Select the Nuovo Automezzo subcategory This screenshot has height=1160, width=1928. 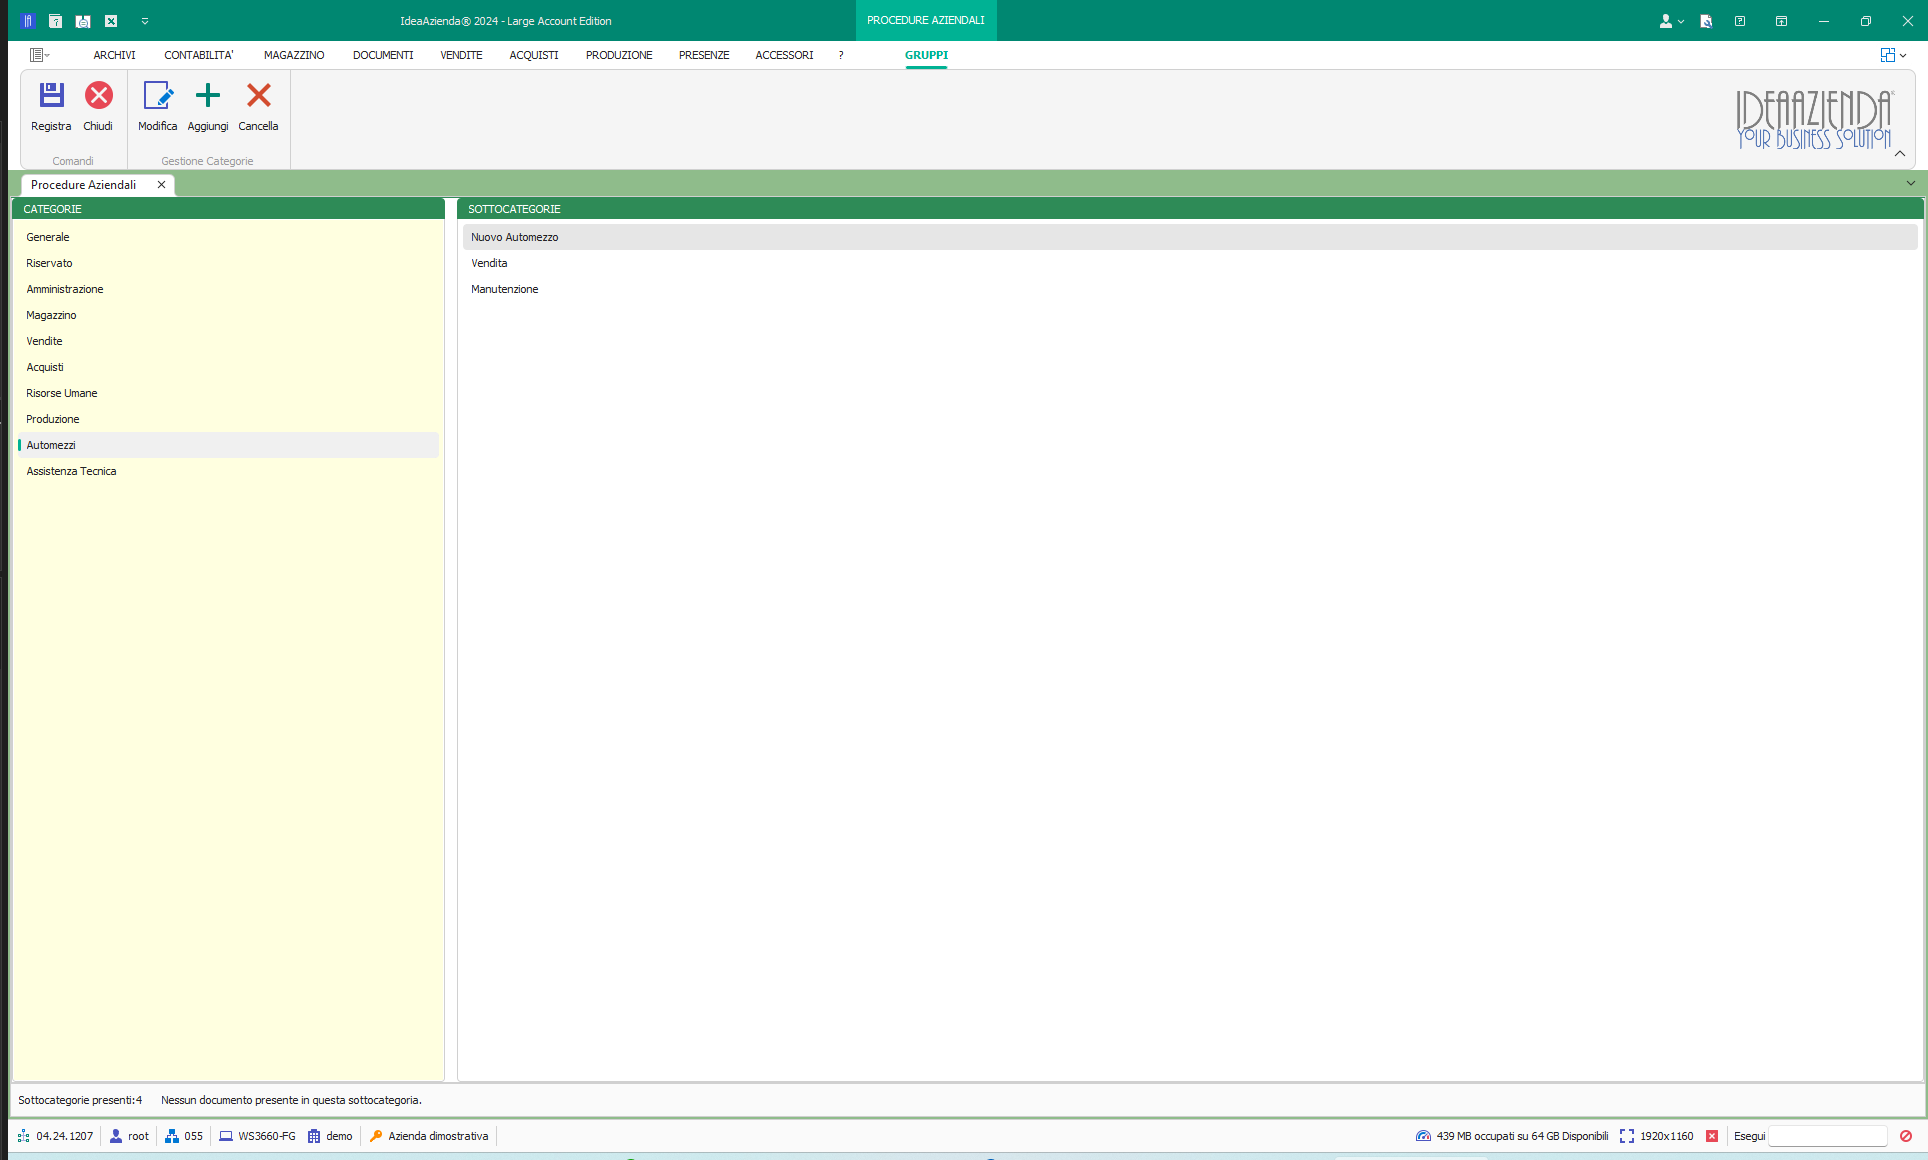pyautogui.click(x=1190, y=237)
